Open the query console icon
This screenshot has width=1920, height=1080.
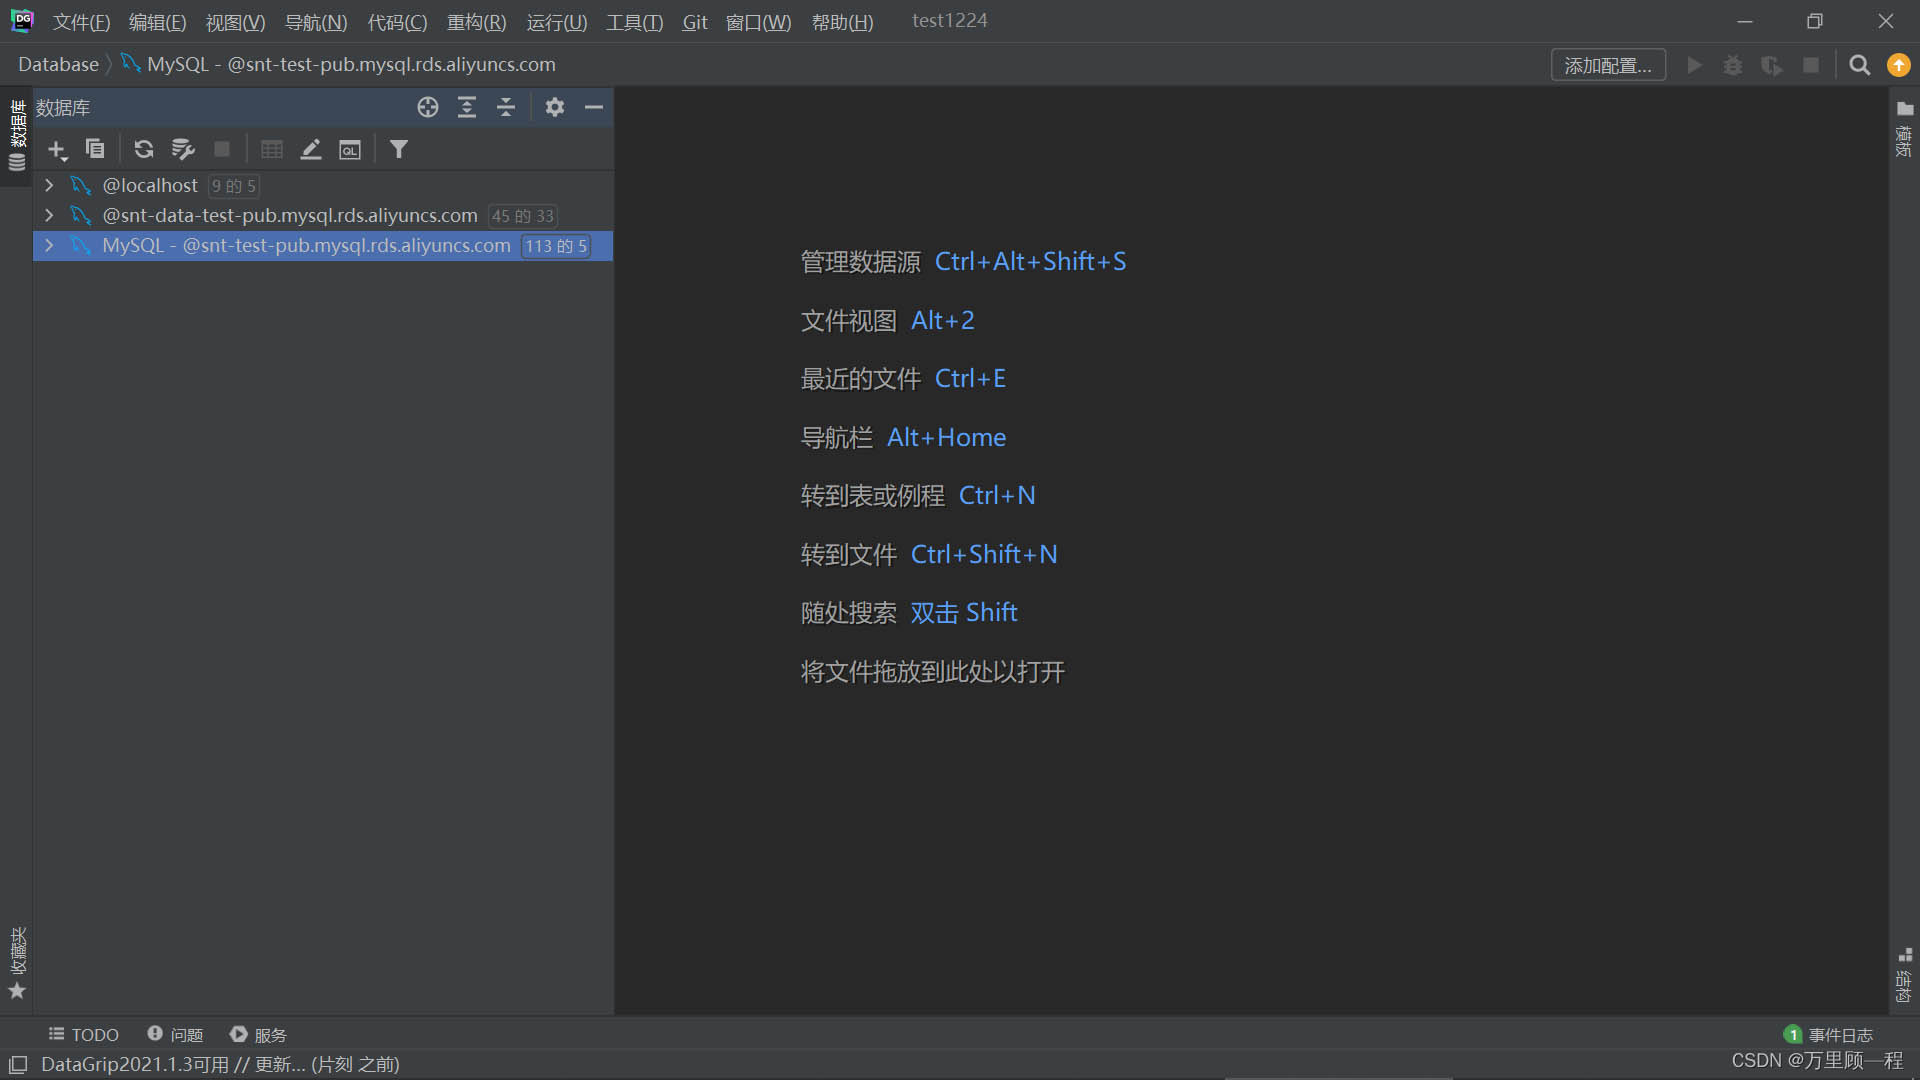(x=349, y=150)
